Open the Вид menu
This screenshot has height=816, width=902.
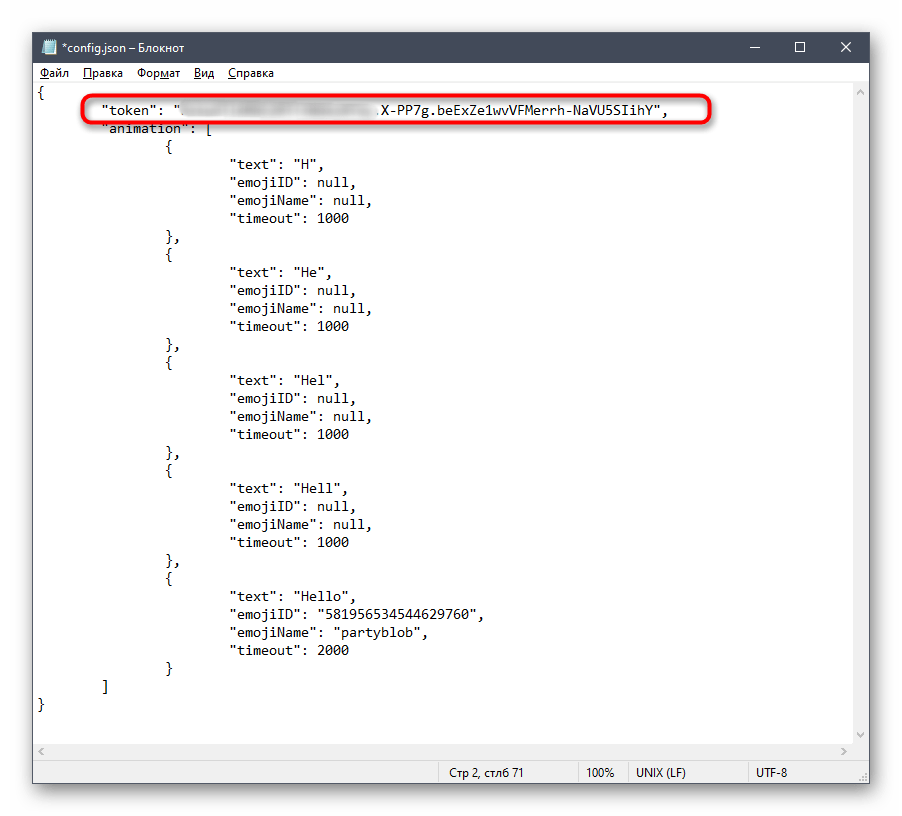pos(204,73)
